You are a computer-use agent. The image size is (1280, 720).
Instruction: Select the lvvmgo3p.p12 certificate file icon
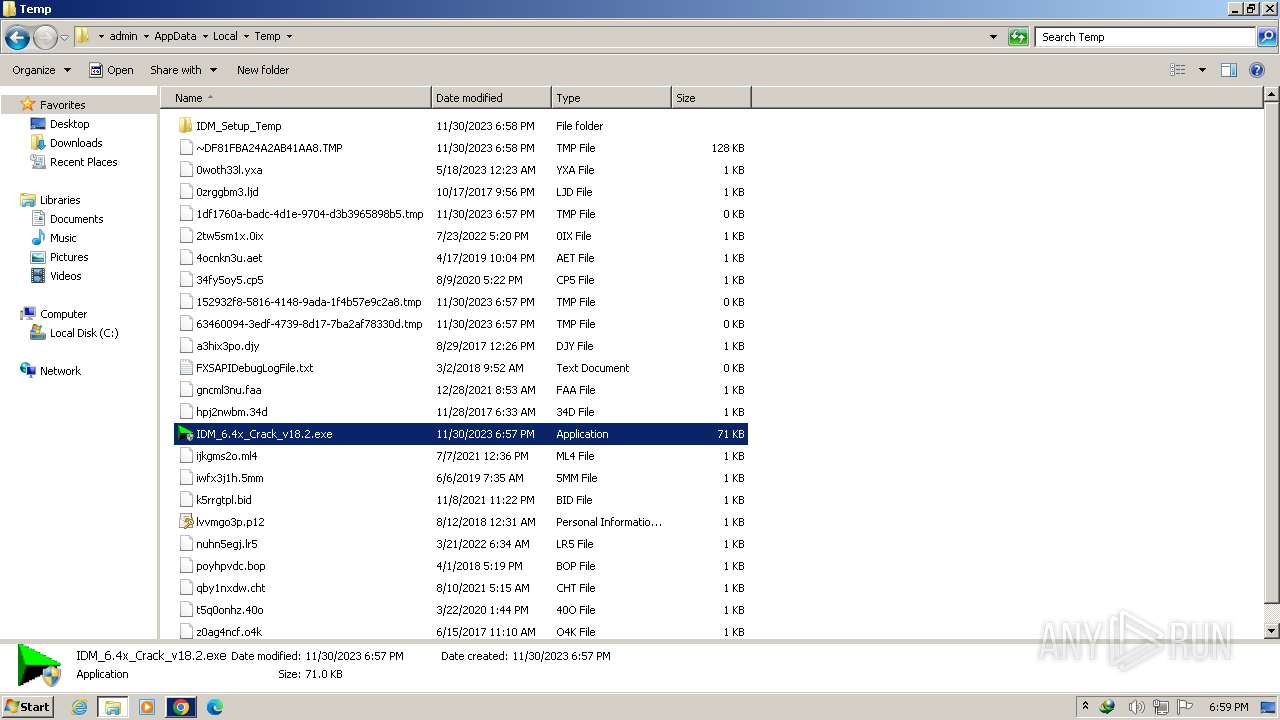[185, 522]
